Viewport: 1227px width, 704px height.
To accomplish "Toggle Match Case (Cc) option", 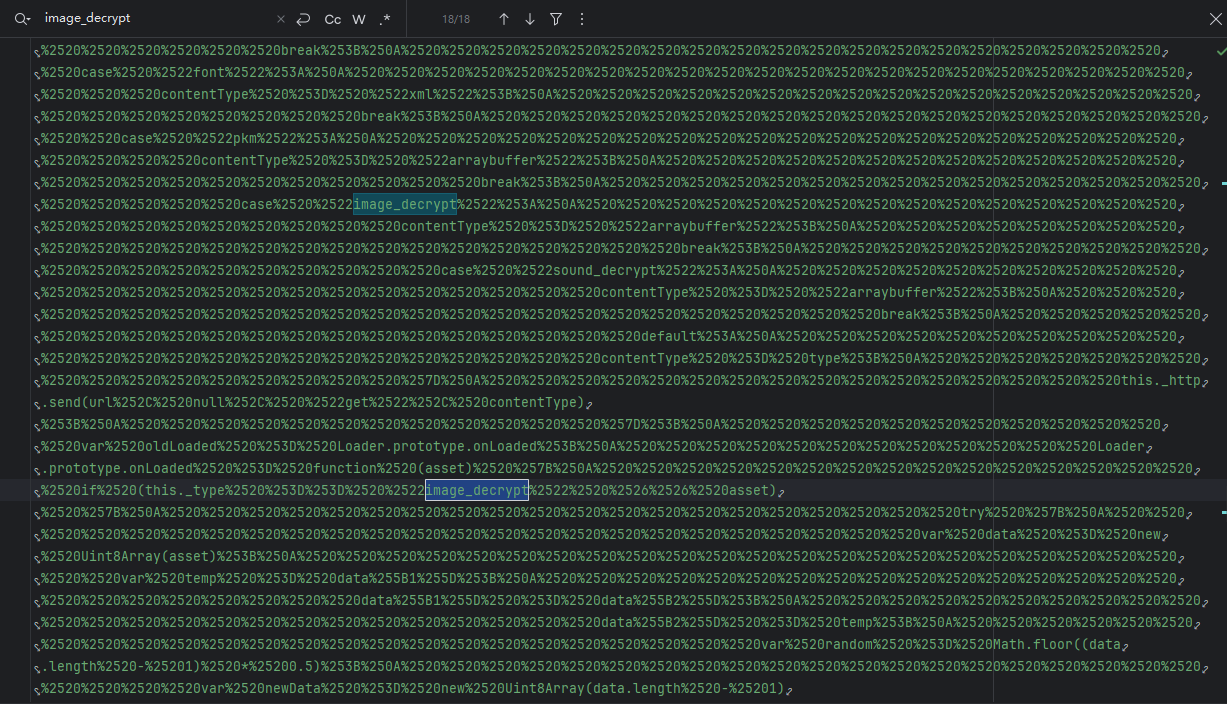I will [333, 19].
